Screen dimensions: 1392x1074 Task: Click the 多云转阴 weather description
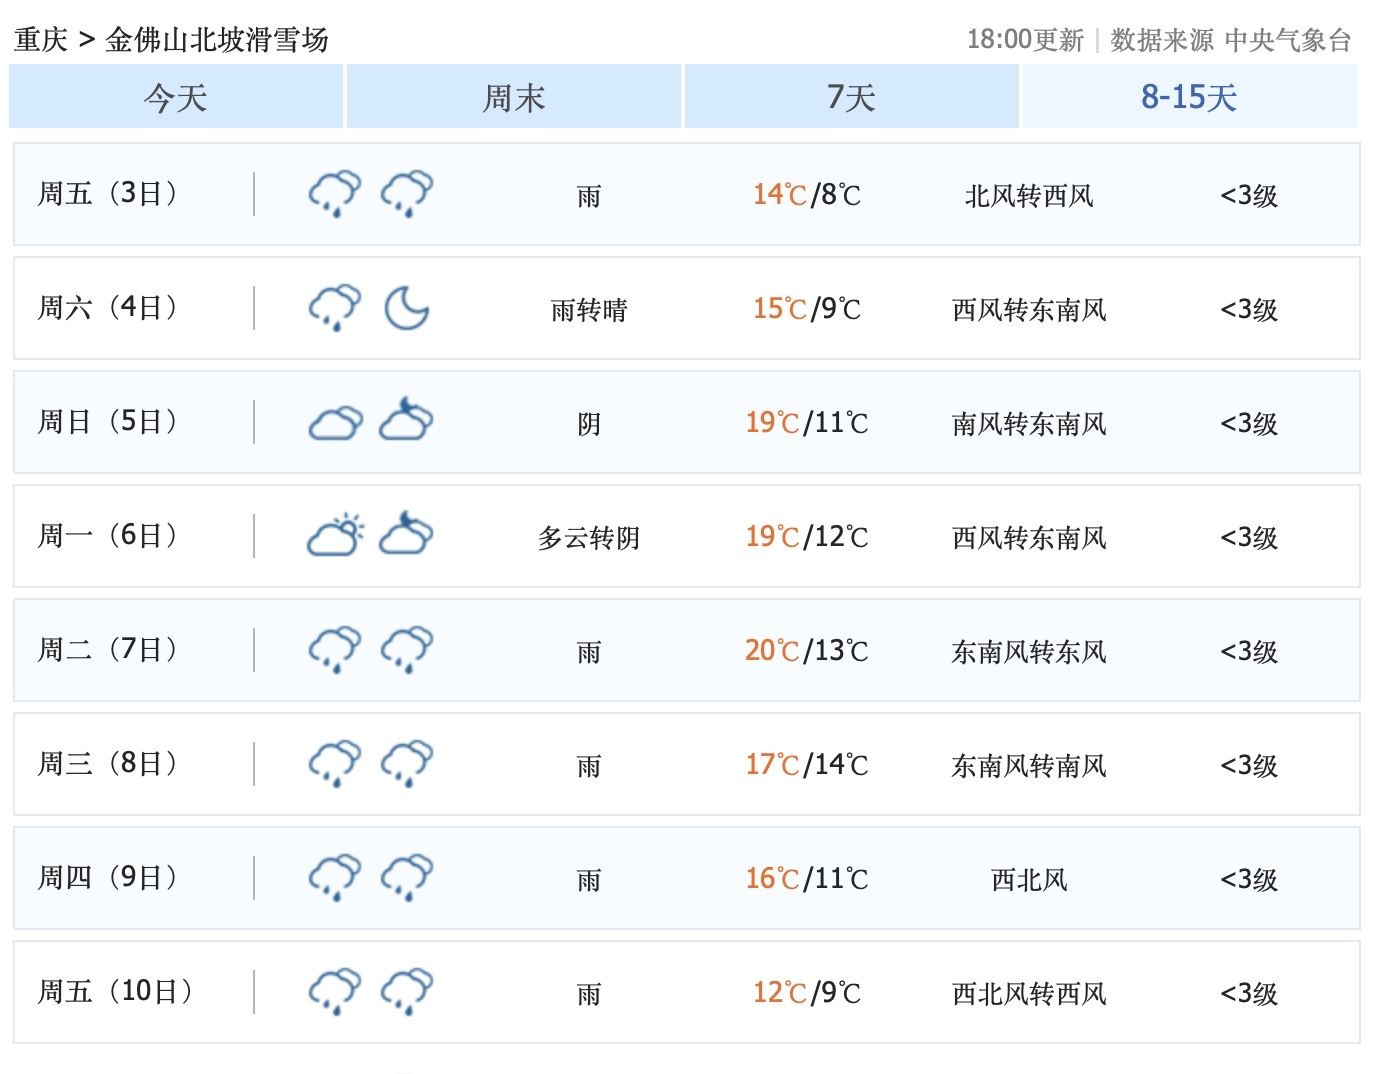pos(589,538)
